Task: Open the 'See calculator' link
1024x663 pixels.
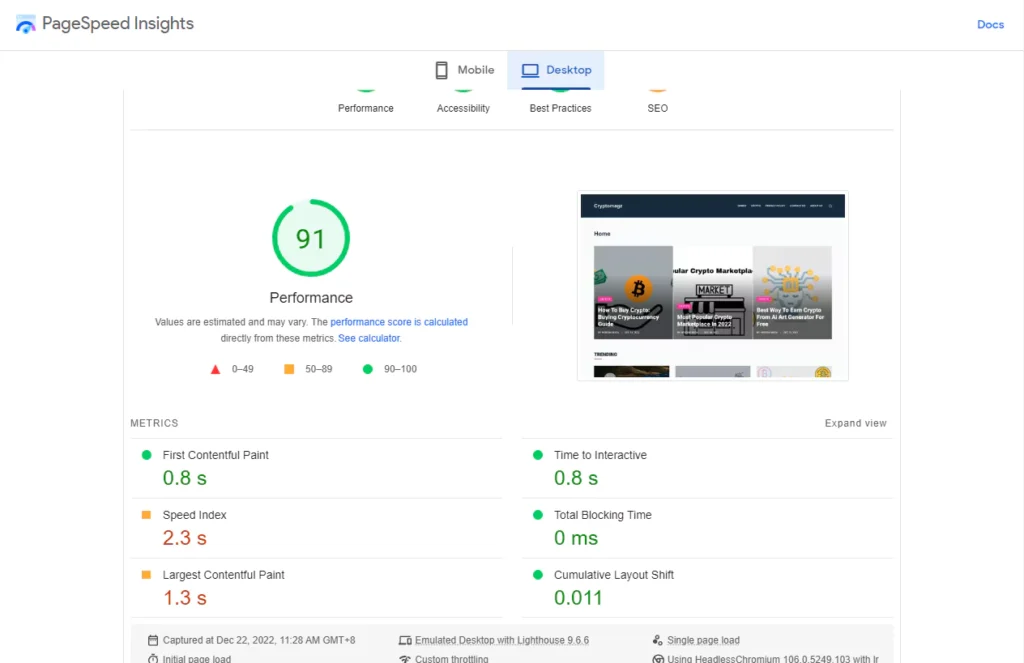Action: (369, 338)
